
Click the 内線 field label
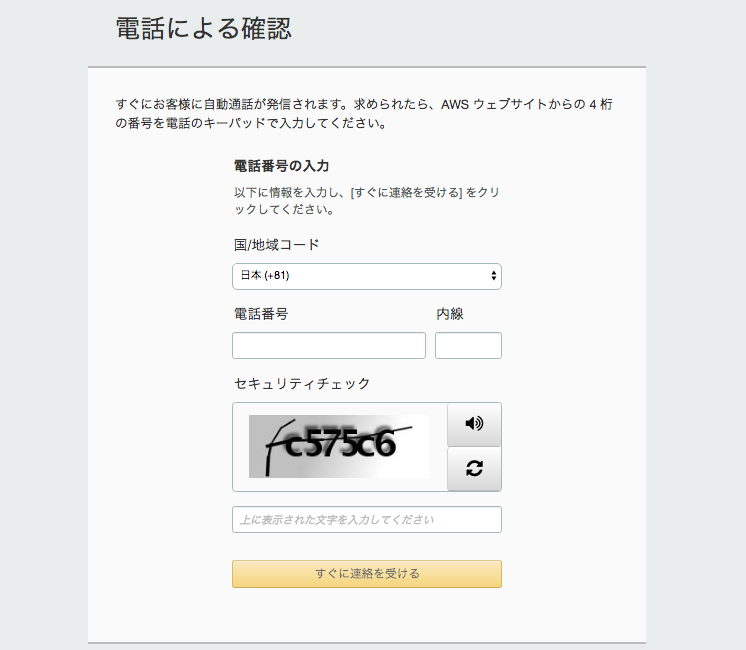point(450,314)
